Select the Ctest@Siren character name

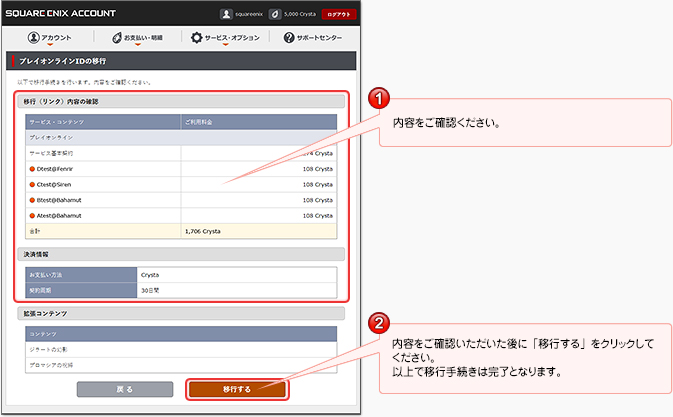point(54,184)
